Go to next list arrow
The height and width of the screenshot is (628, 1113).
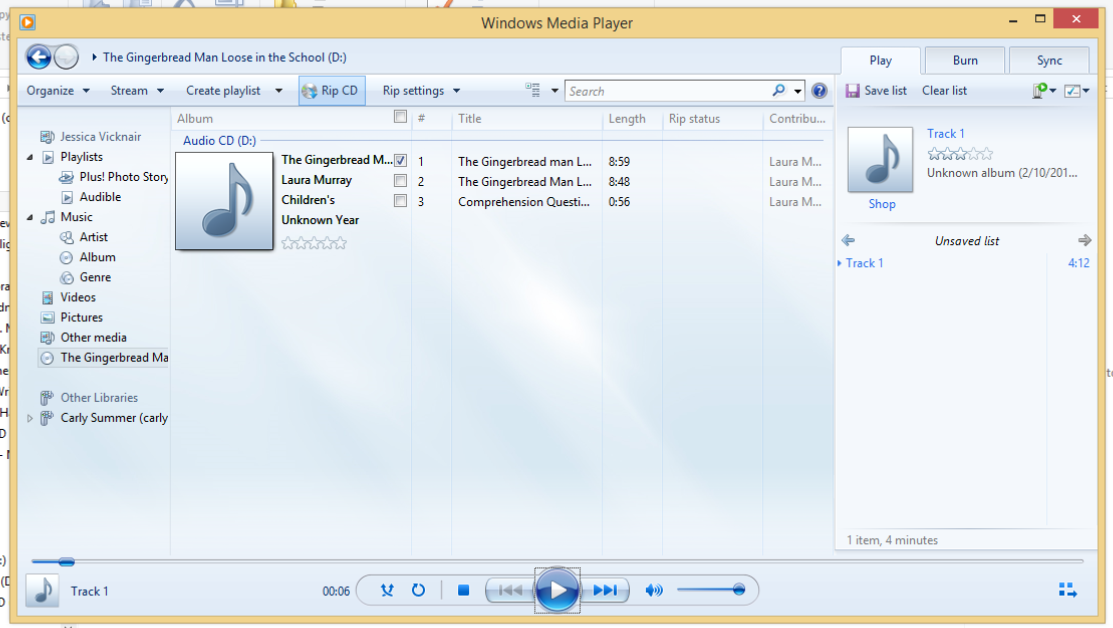[1084, 241]
